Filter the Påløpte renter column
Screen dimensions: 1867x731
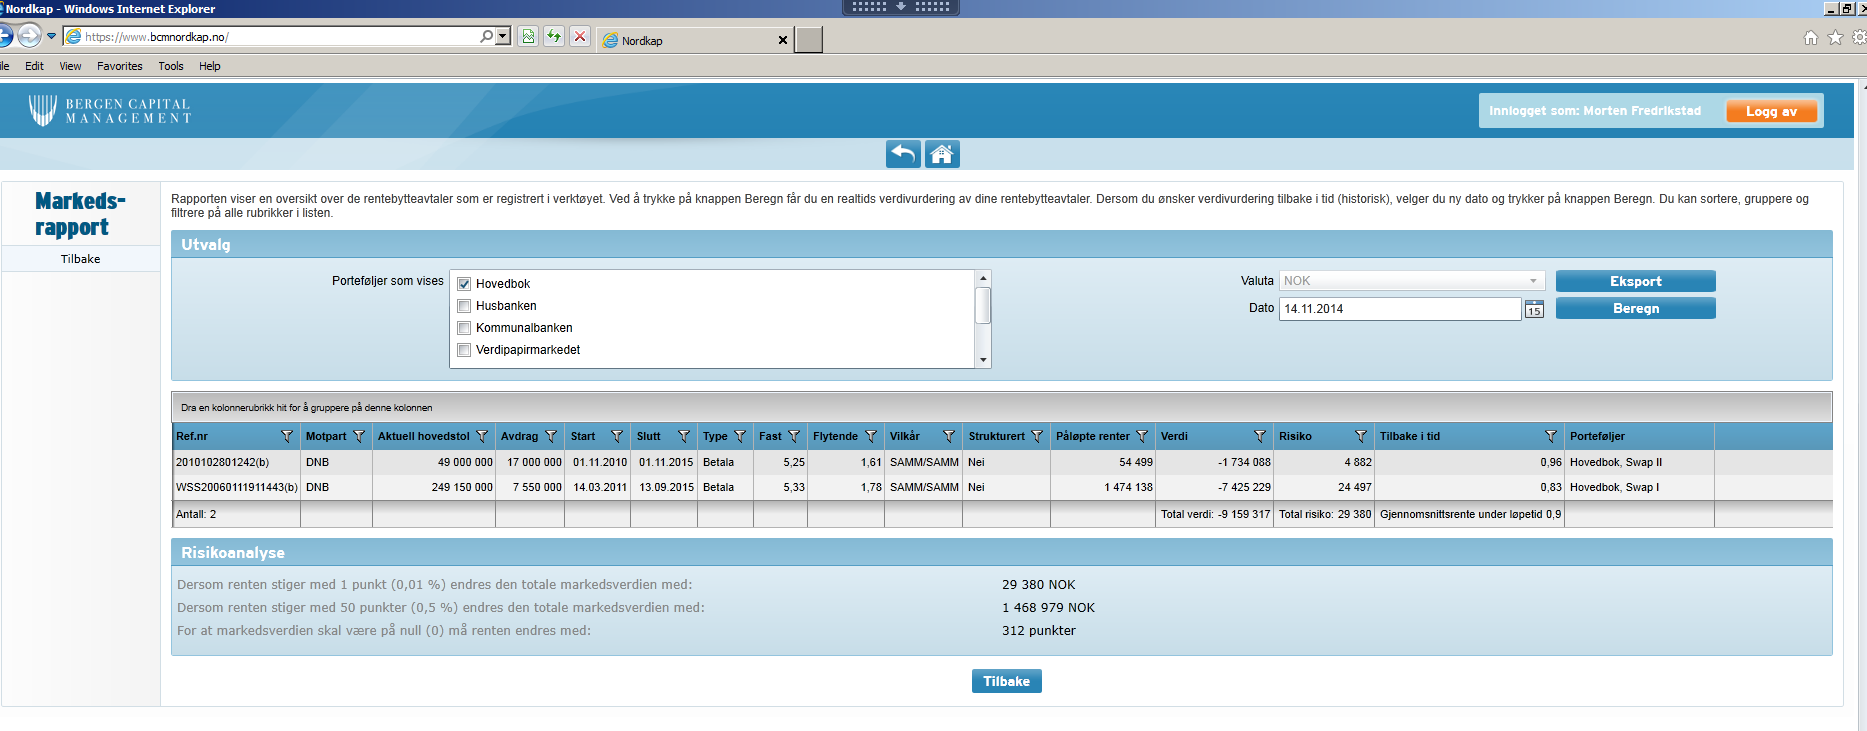click(1142, 436)
